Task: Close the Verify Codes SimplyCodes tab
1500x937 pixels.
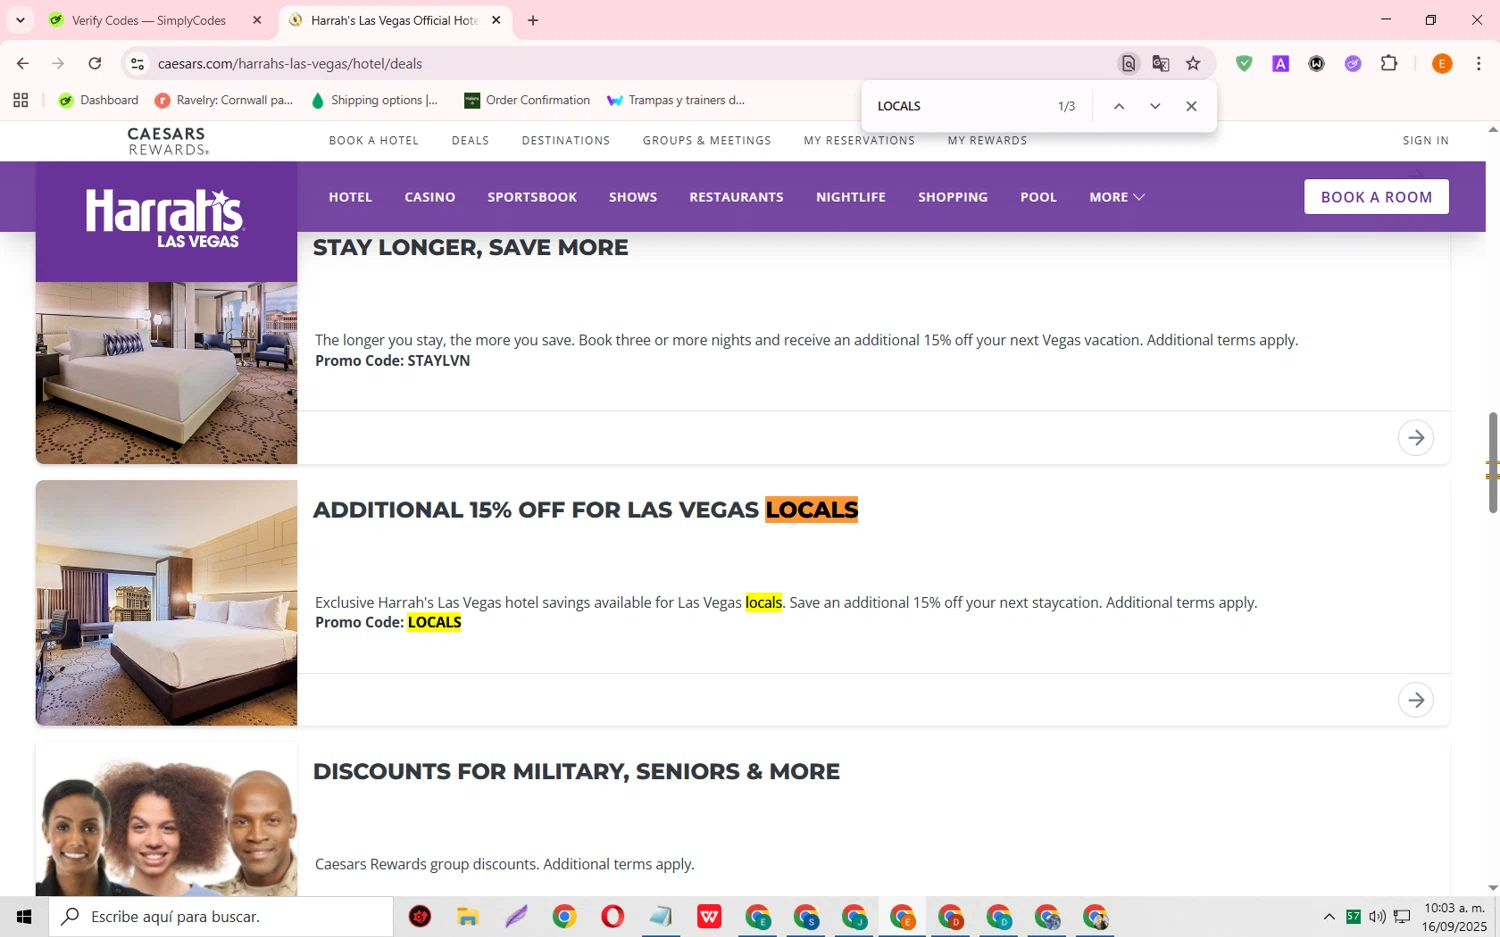Action: click(x=257, y=20)
